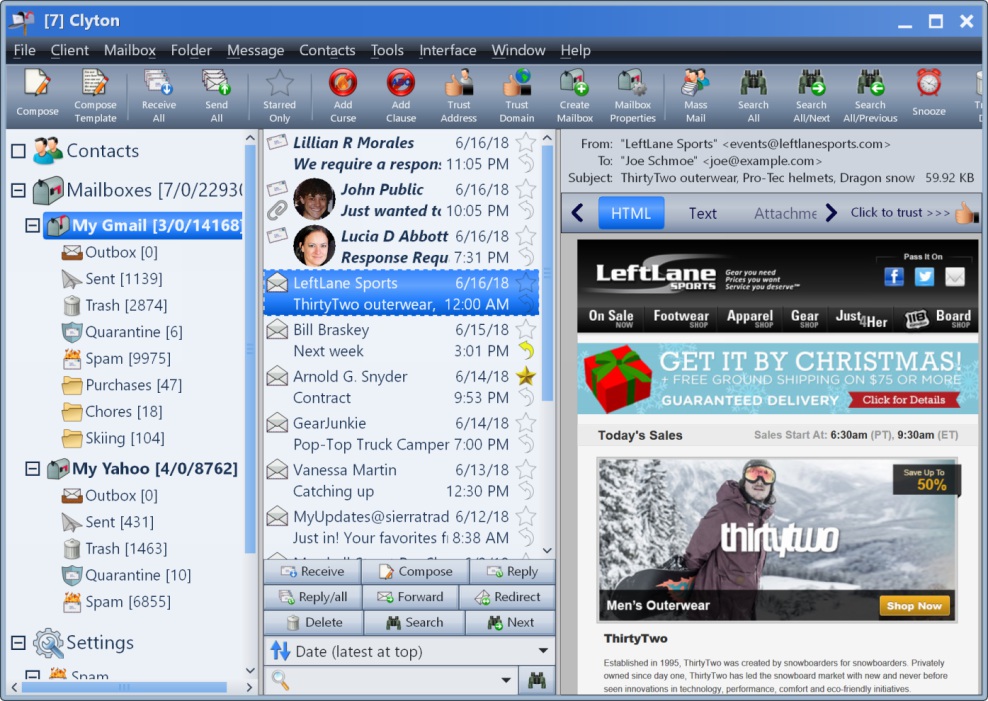This screenshot has width=988, height=701.
Task: Open the Date sort order dropdown
Action: click(x=543, y=651)
